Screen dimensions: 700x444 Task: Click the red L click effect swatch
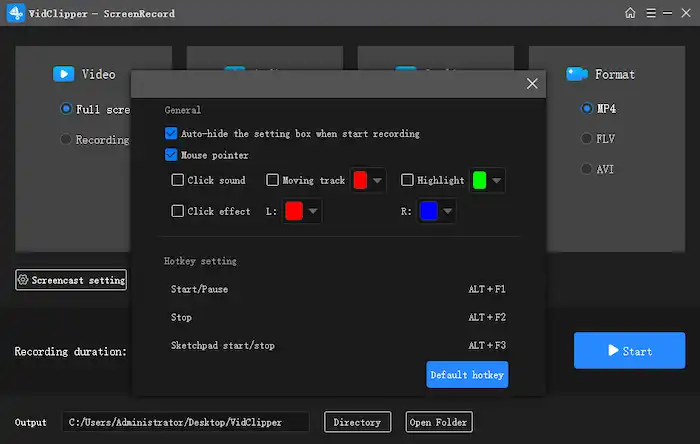point(294,211)
